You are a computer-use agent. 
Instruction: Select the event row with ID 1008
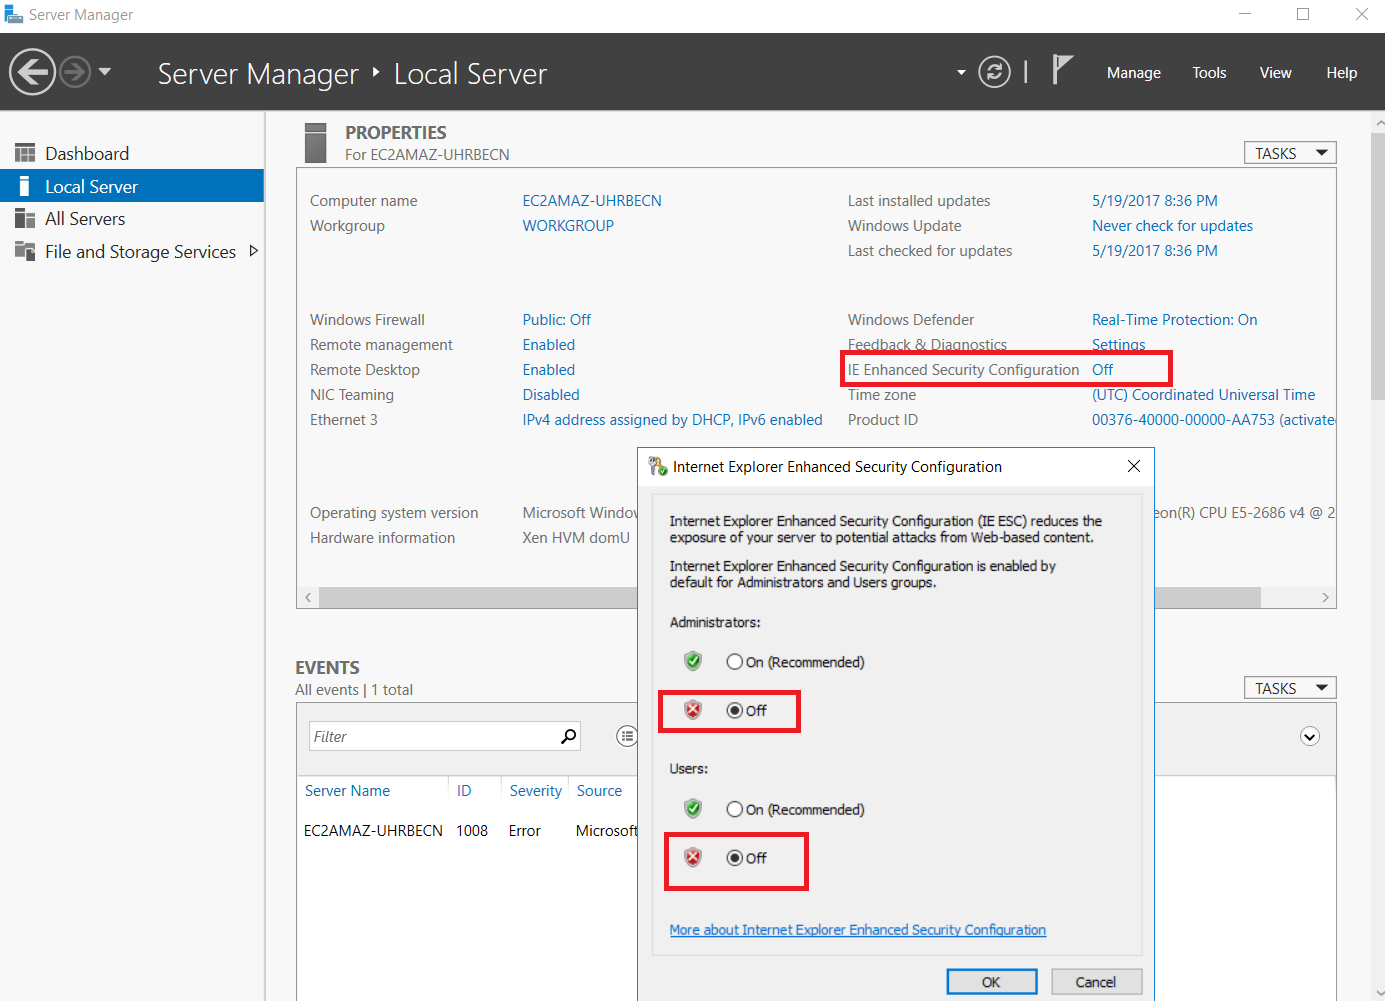tap(468, 831)
